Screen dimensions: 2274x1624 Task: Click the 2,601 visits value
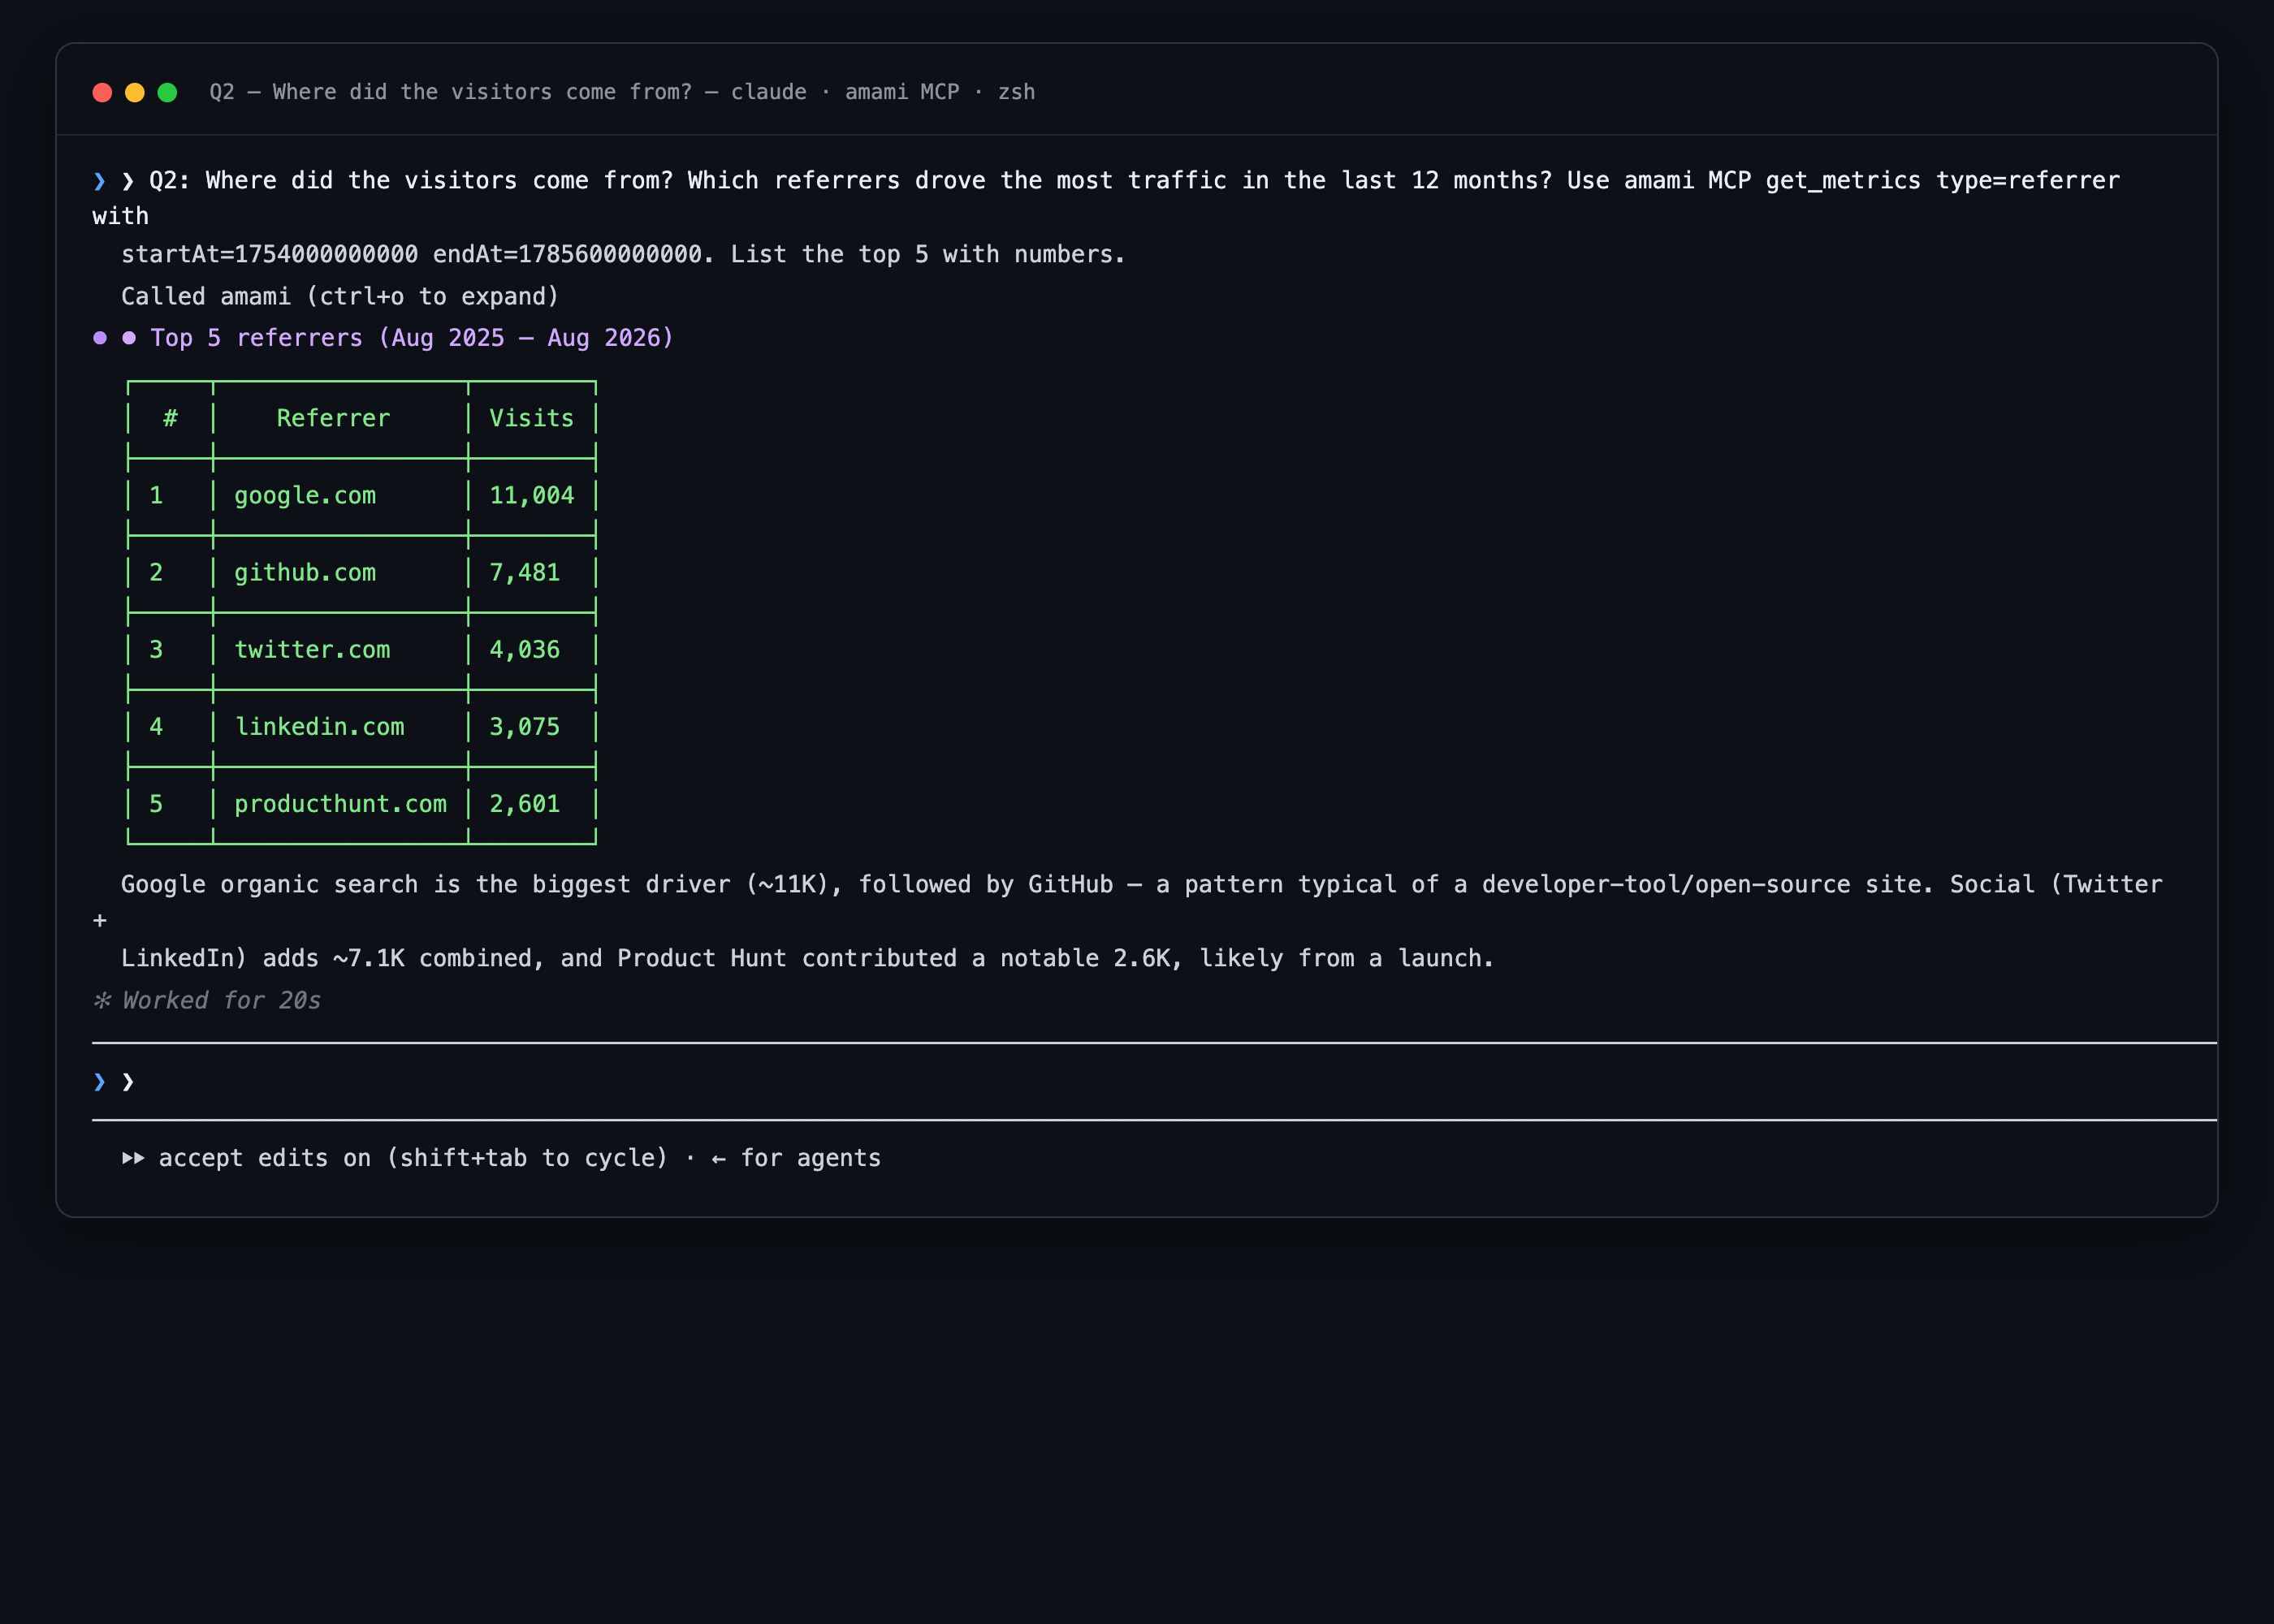point(524,804)
